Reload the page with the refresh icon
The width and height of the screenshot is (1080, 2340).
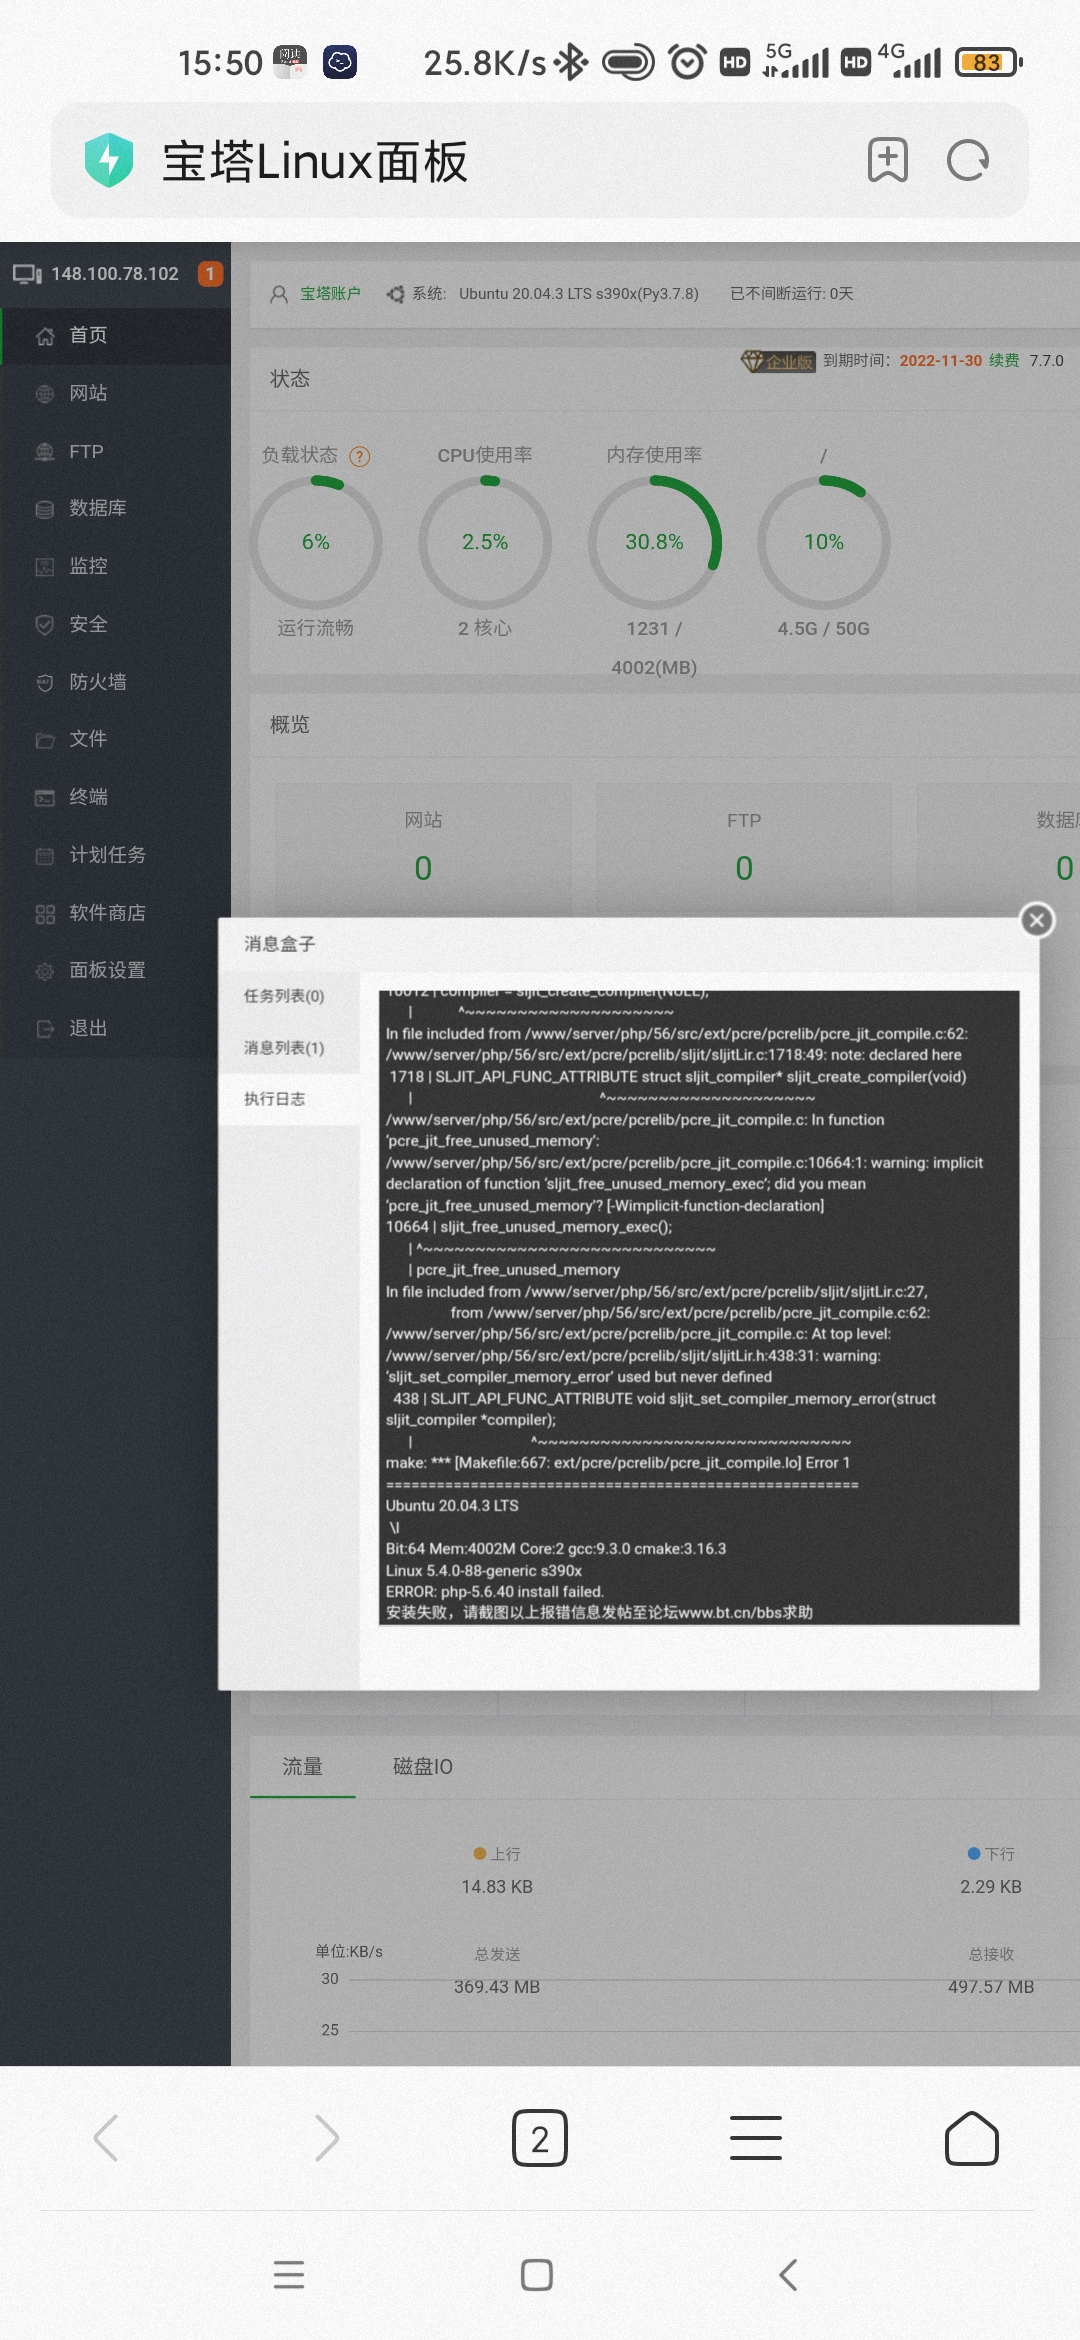point(968,160)
